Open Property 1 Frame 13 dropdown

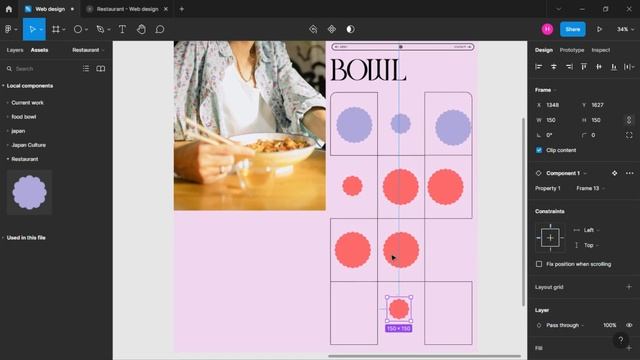point(591,188)
